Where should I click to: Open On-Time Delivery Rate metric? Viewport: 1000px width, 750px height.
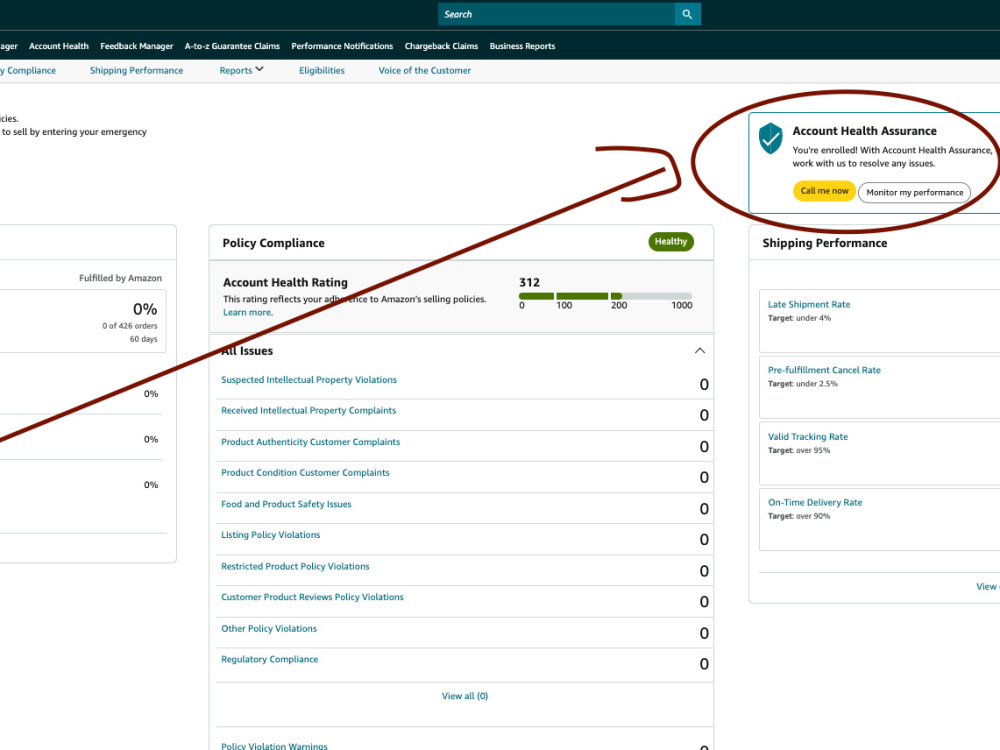pos(814,502)
